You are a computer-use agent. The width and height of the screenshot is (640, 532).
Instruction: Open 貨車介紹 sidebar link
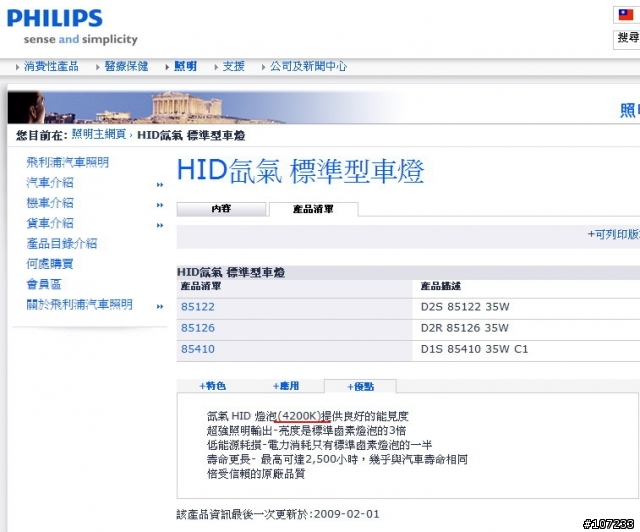(x=50, y=223)
